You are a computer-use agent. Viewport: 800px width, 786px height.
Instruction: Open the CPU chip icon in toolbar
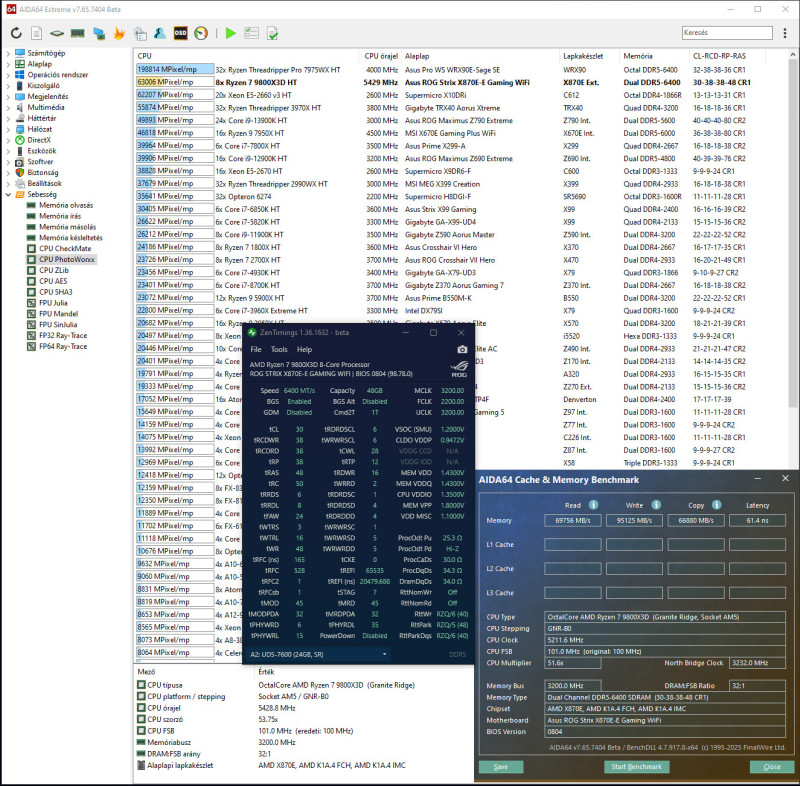[57, 33]
